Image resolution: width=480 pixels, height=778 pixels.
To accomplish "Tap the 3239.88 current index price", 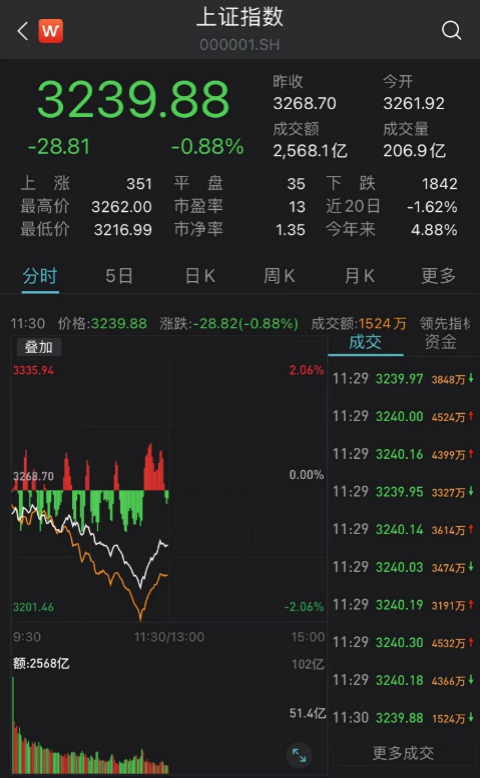I will tap(133, 100).
